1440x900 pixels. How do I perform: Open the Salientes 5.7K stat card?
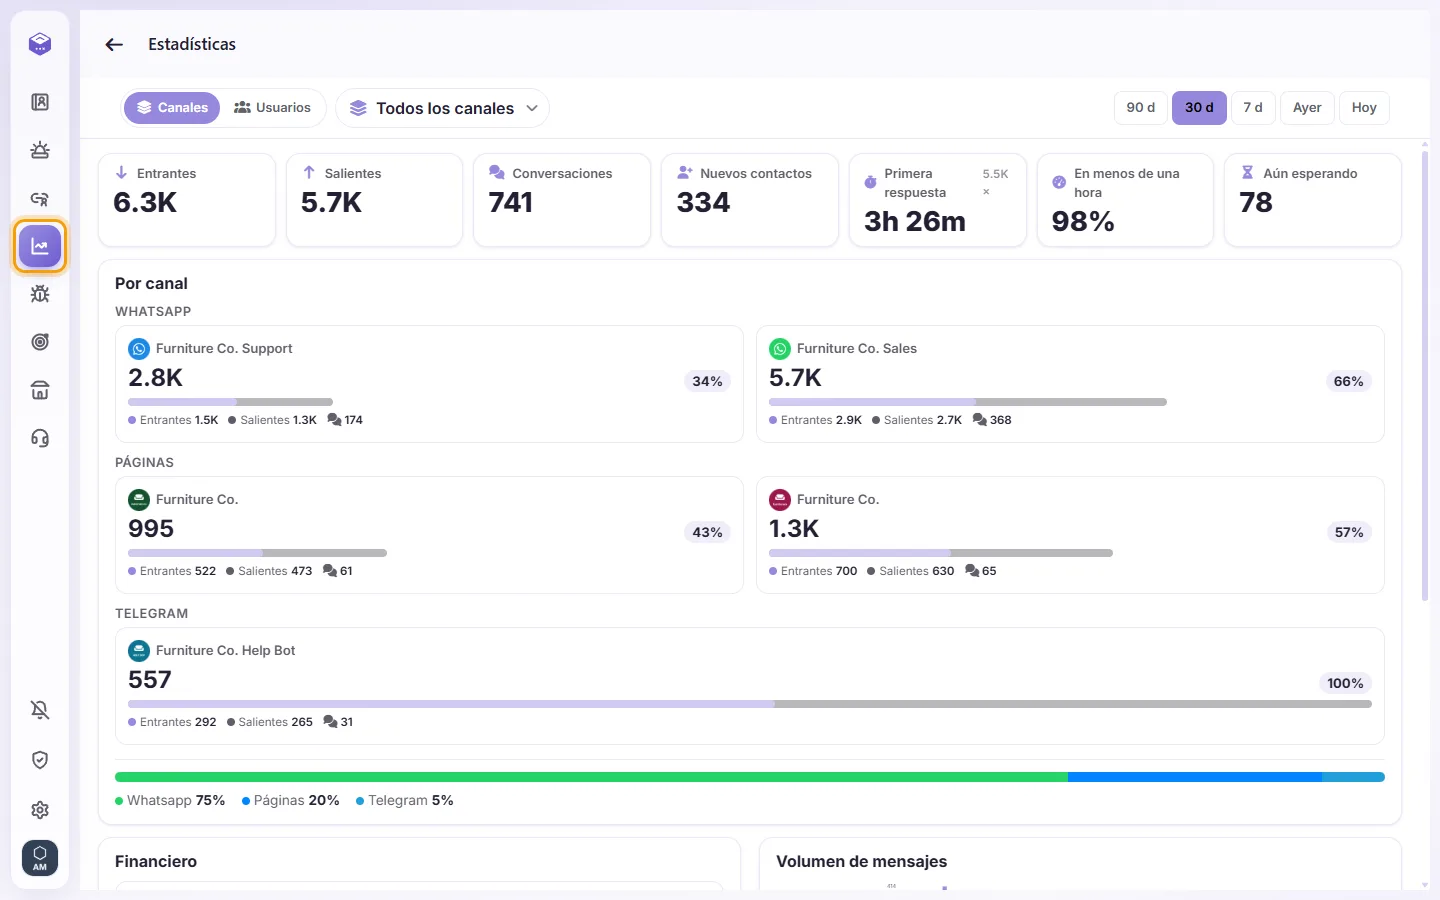pos(374,200)
